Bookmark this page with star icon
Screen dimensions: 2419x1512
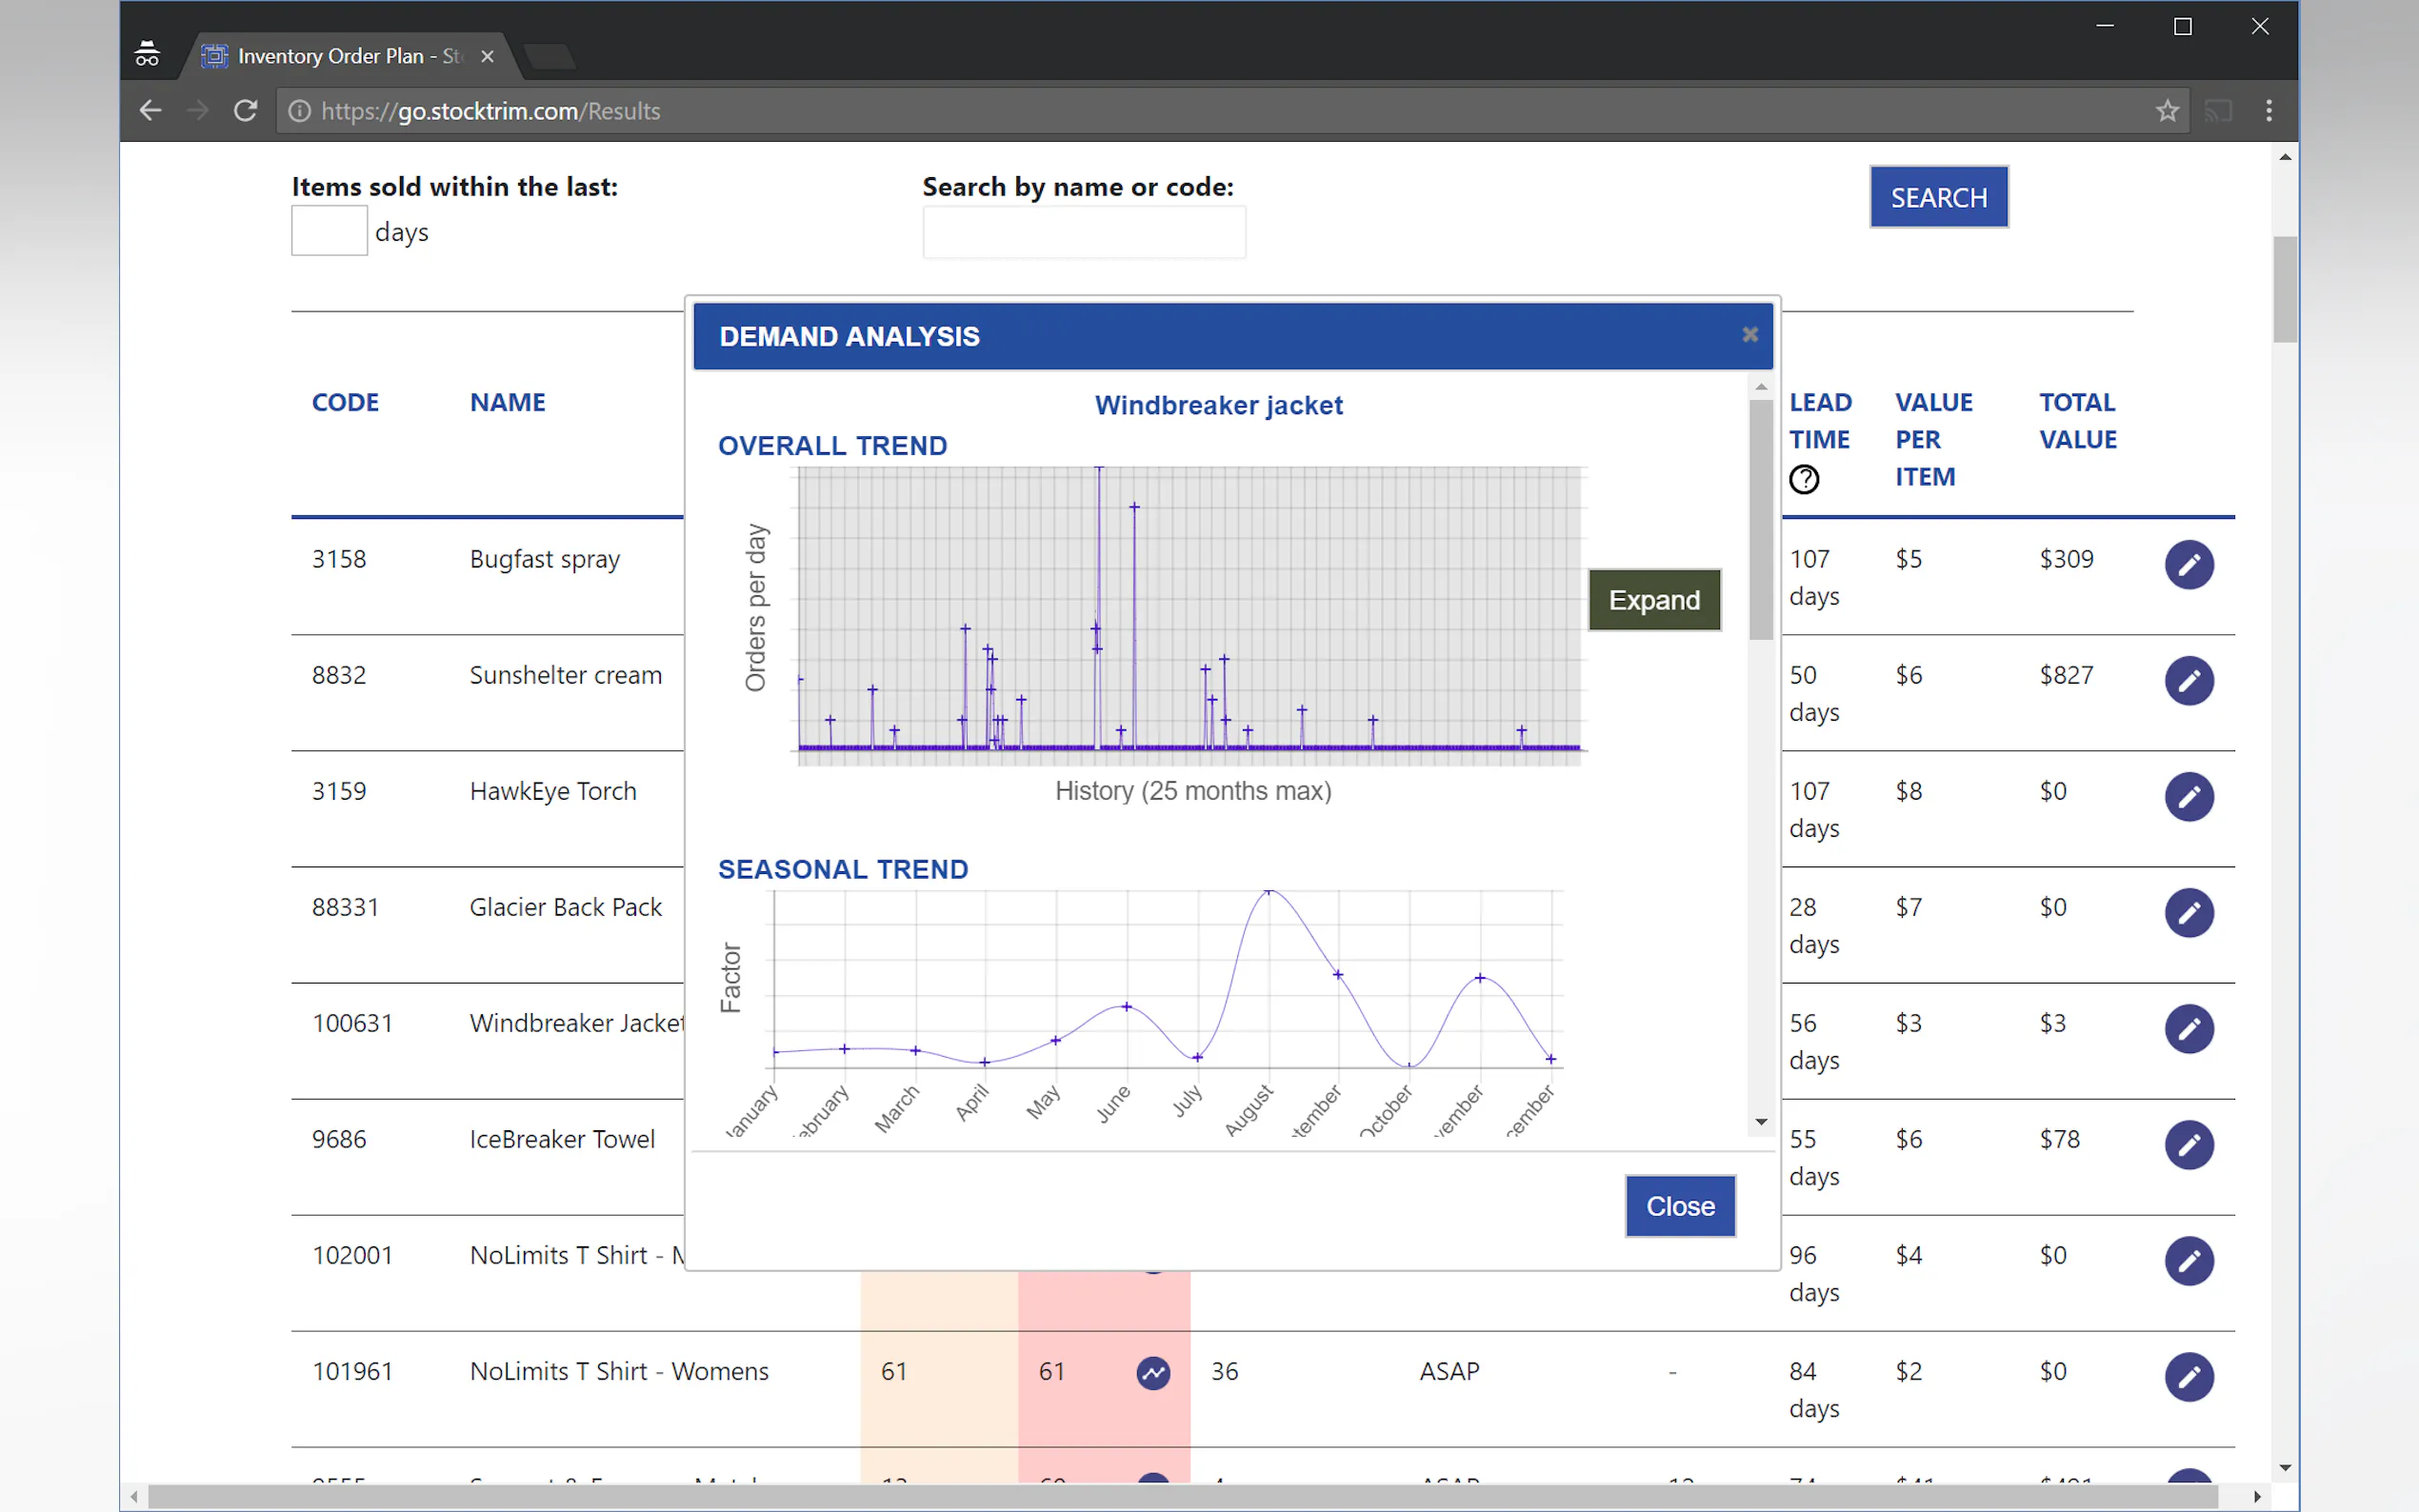pos(2166,111)
